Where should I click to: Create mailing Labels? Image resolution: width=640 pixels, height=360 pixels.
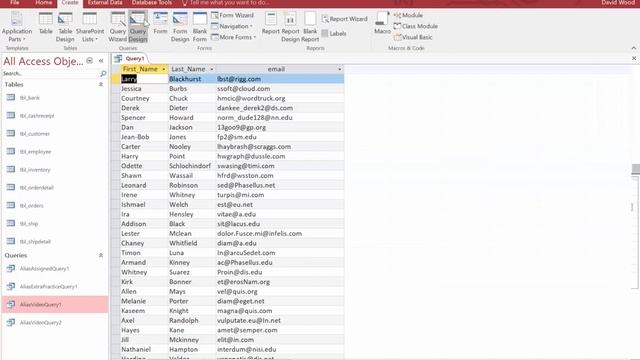(x=334, y=33)
